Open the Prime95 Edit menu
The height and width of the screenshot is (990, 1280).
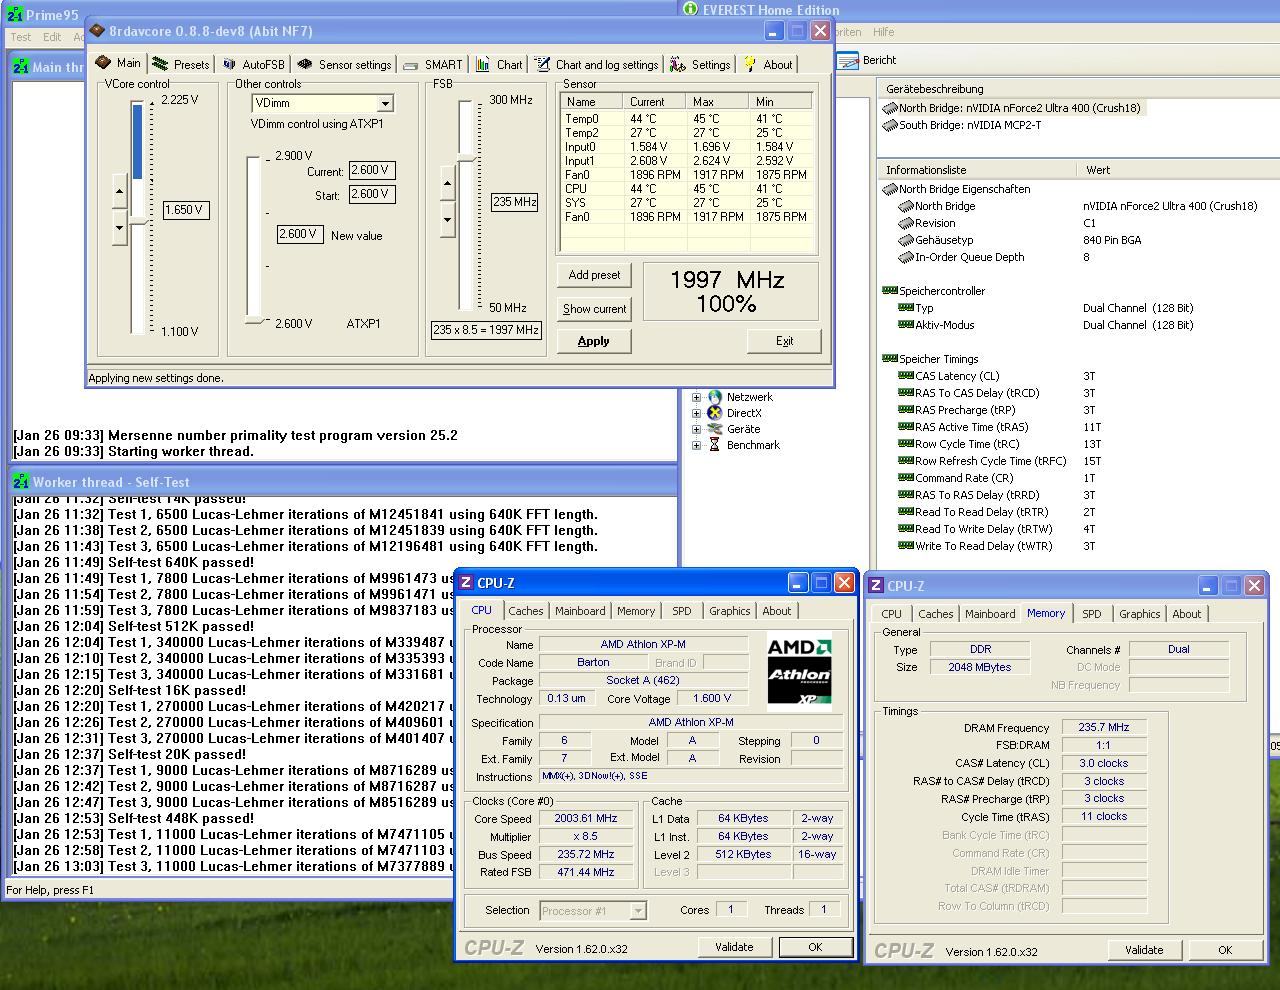click(52, 37)
